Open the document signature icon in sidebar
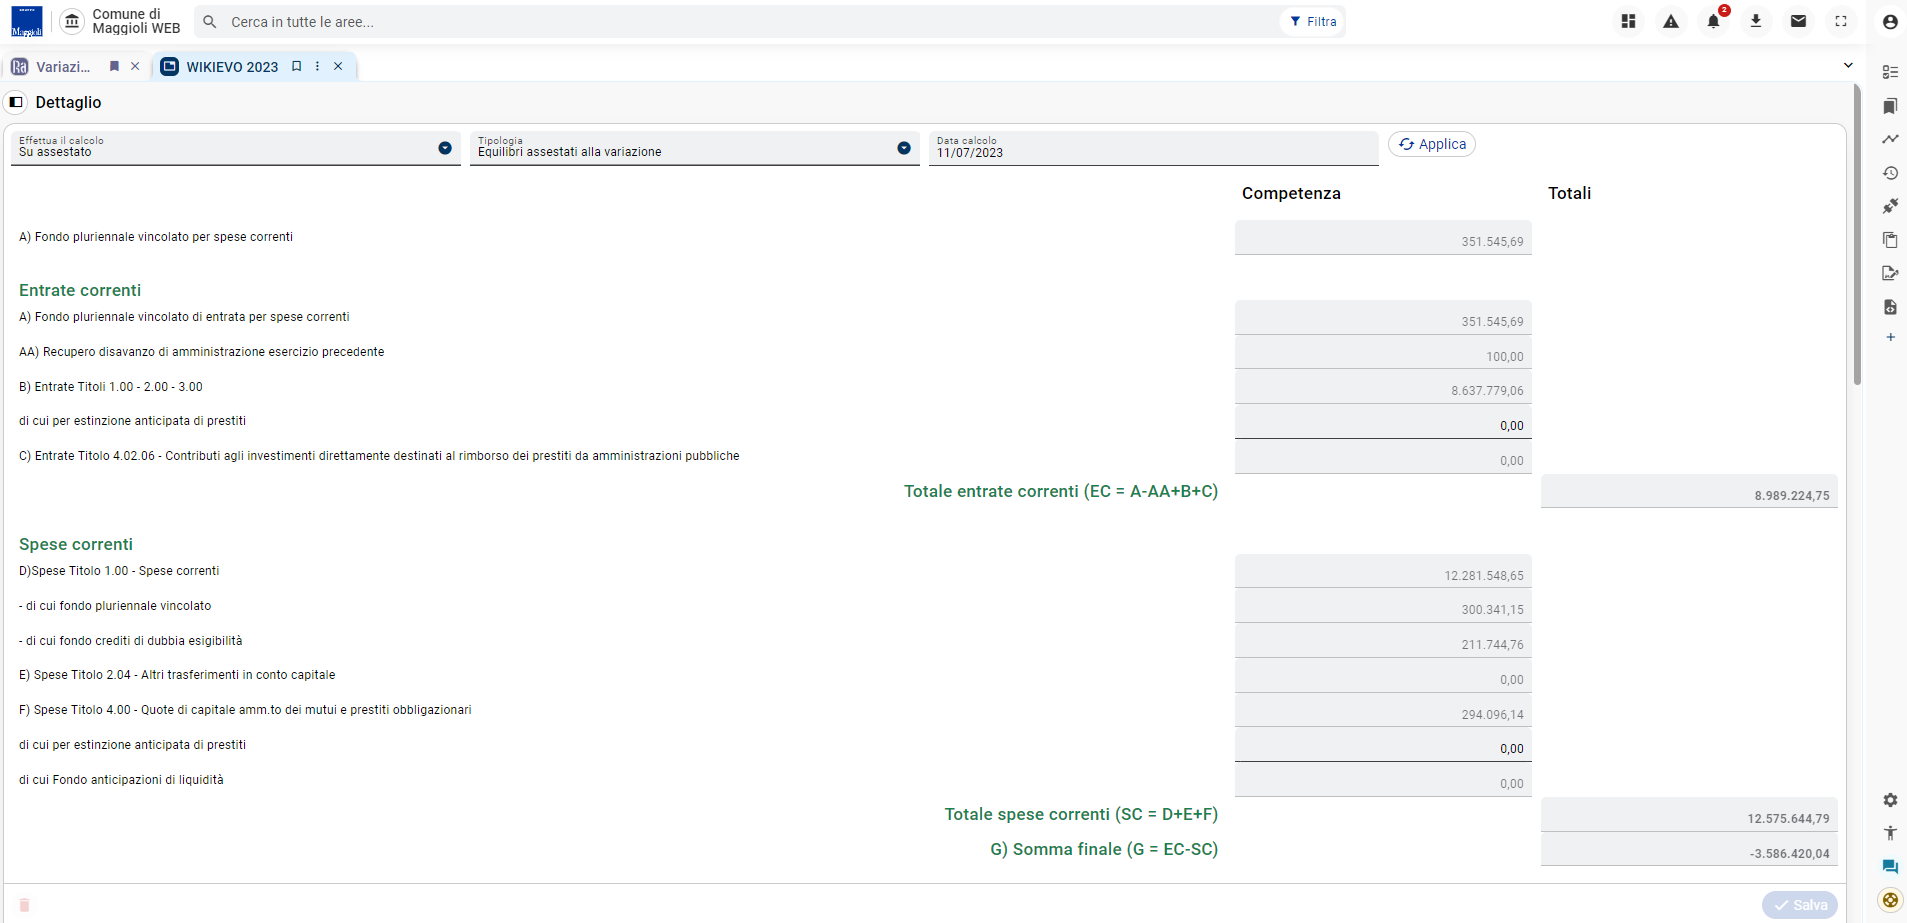The width and height of the screenshot is (1907, 923). click(1890, 273)
